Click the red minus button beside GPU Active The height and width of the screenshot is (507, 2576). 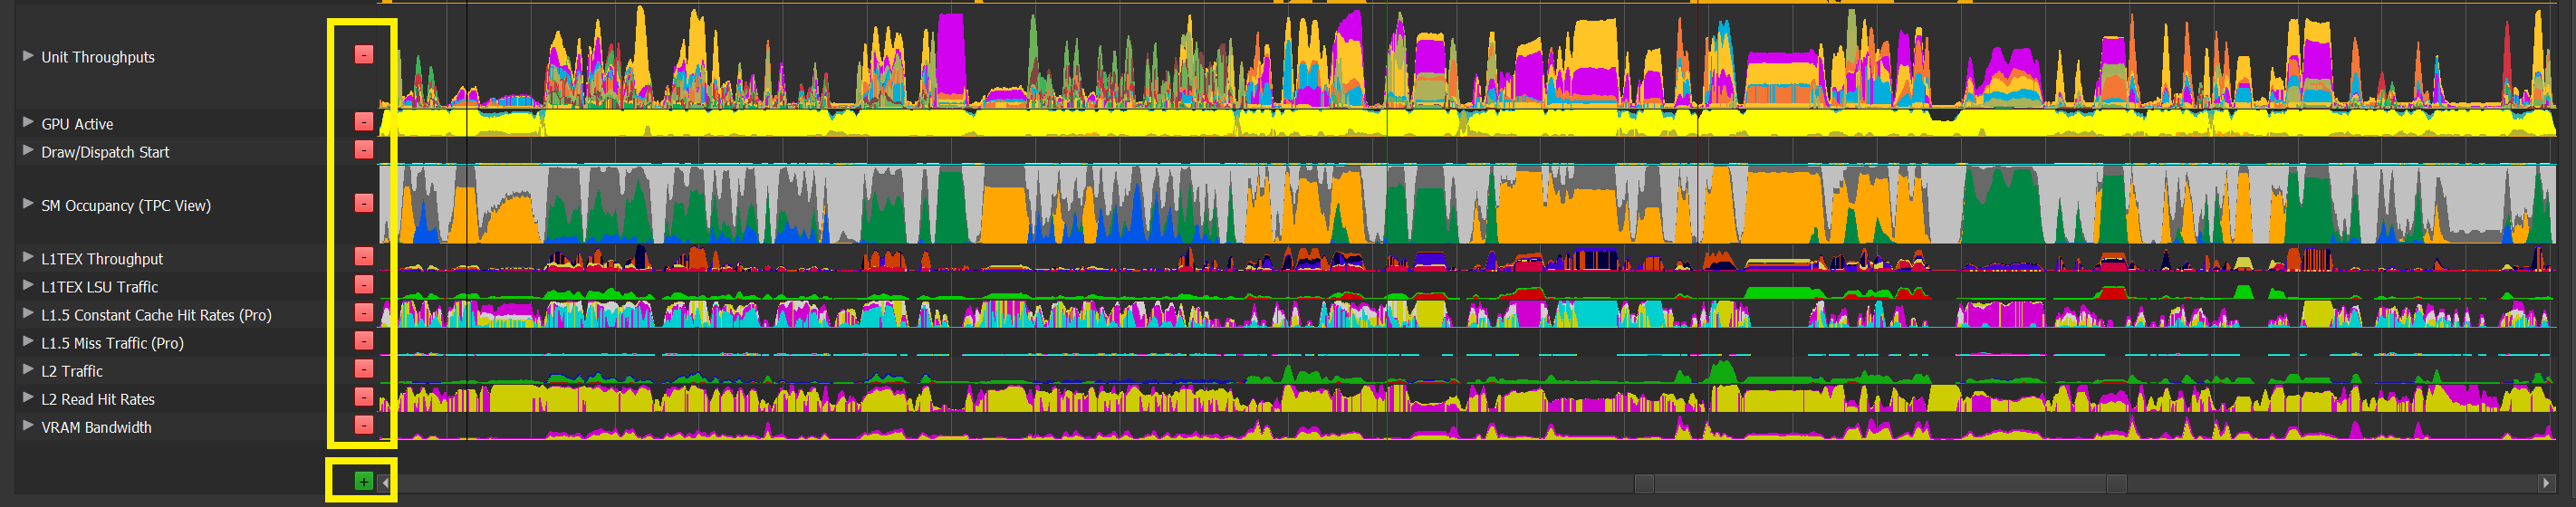[364, 122]
